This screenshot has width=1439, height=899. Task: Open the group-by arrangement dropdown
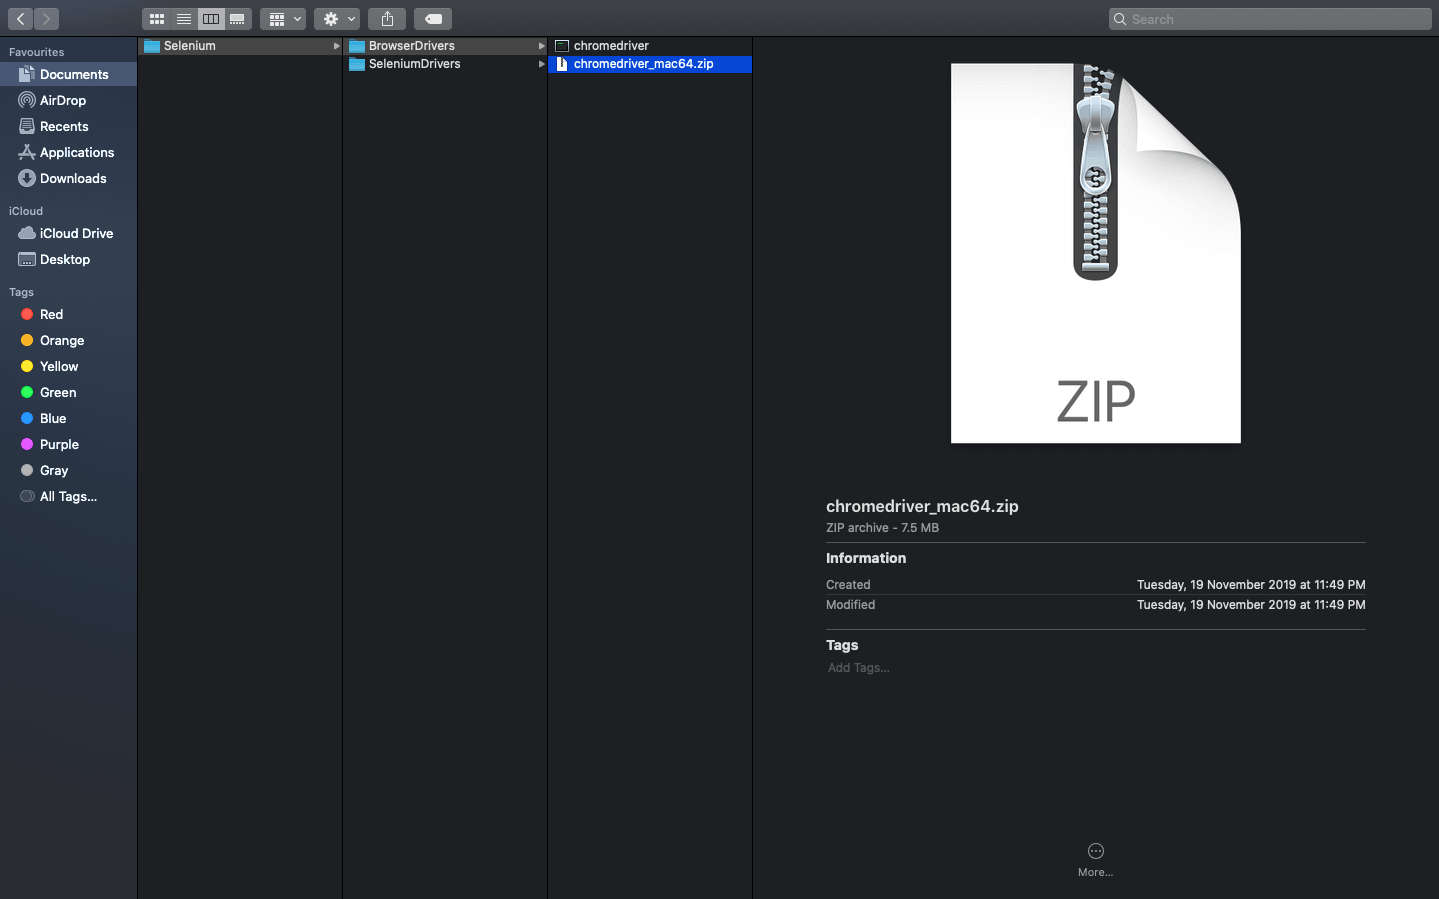tap(283, 19)
